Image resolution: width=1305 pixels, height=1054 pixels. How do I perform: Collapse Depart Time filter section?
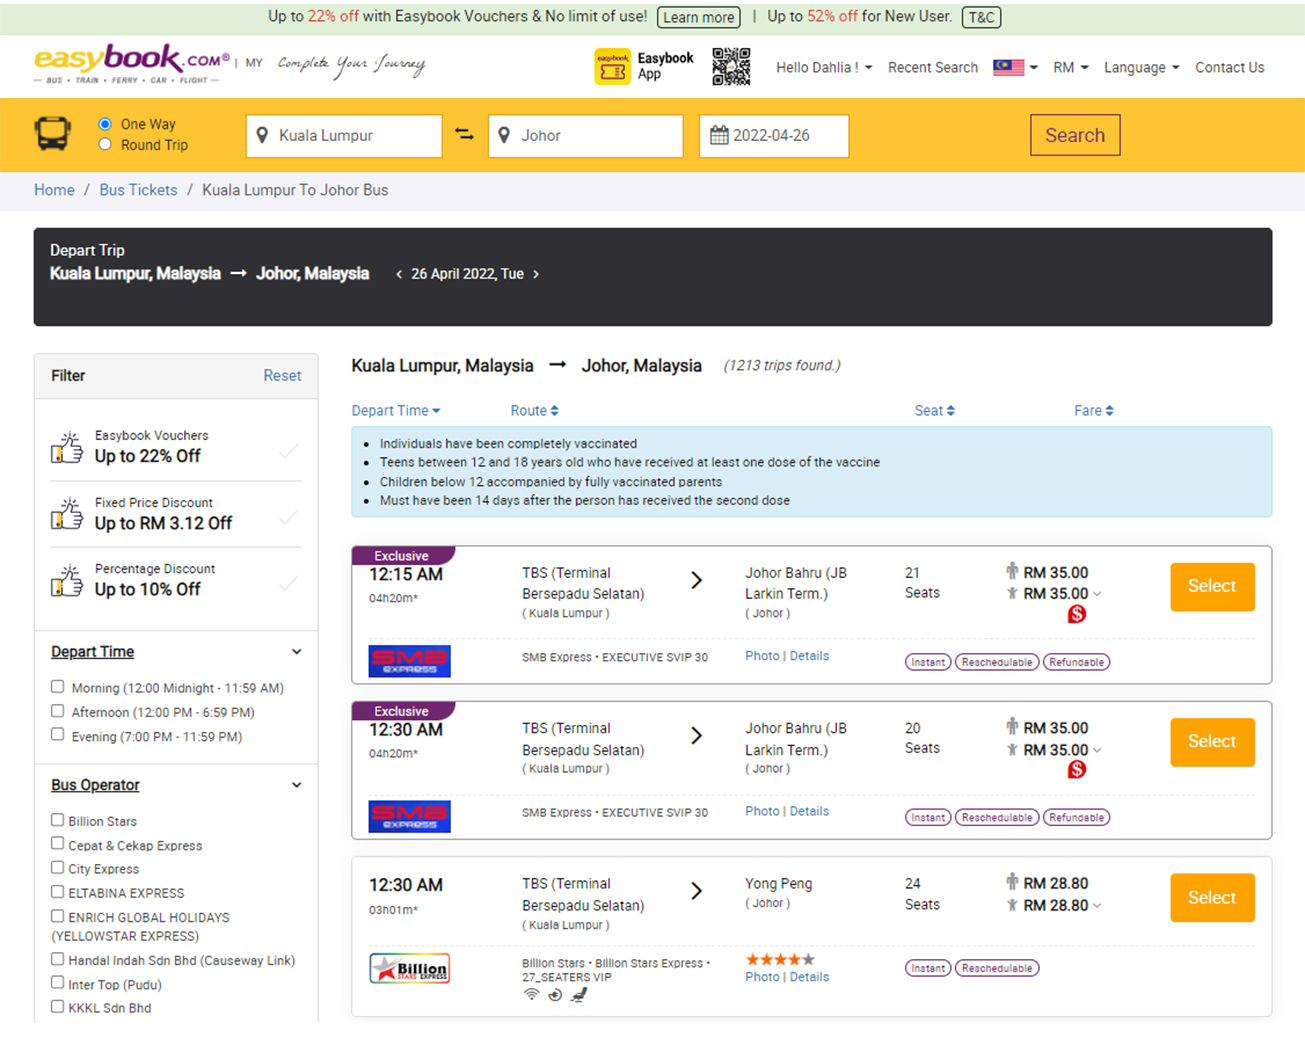(x=296, y=652)
